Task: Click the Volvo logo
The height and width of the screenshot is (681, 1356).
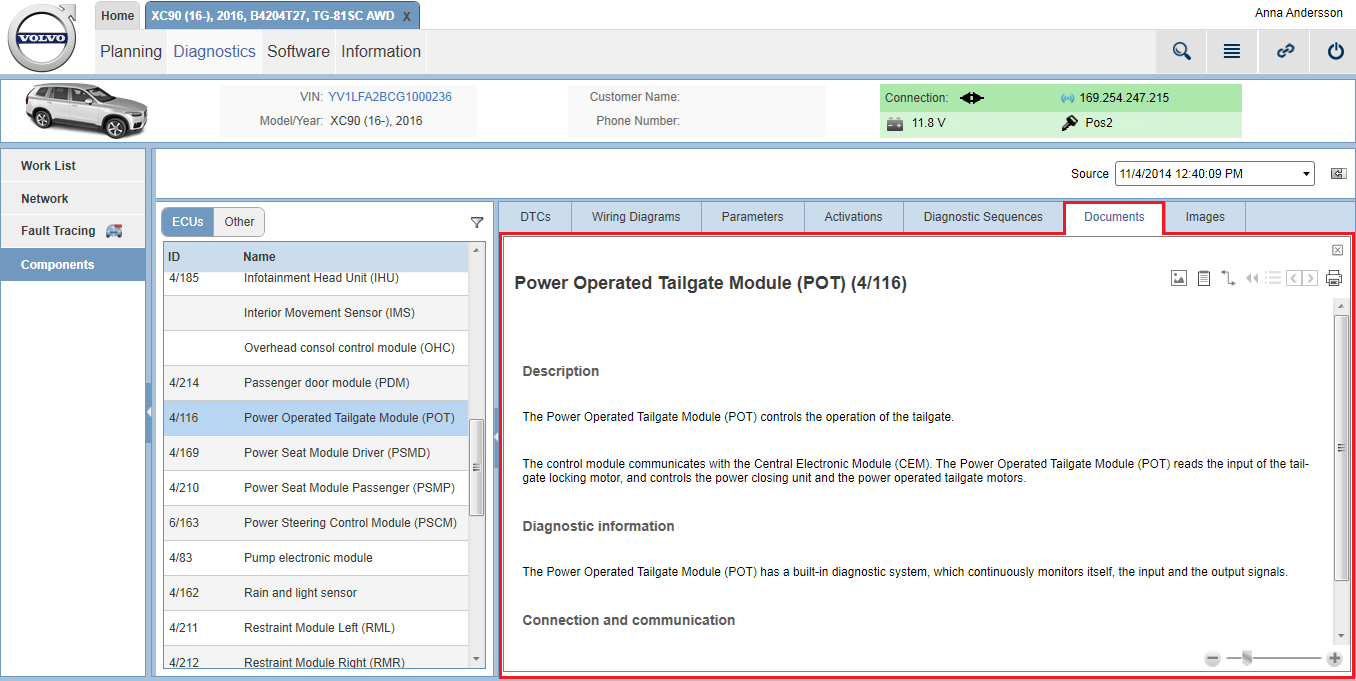Action: (43, 38)
